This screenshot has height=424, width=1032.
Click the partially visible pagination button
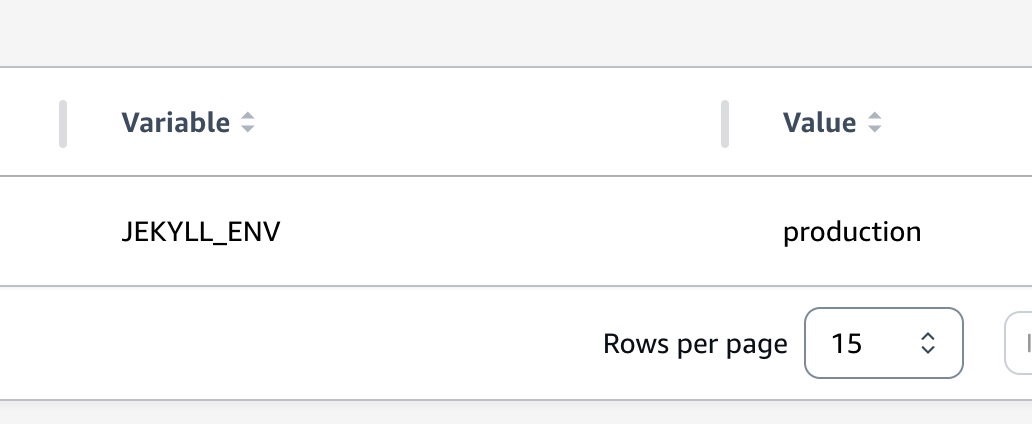click(x=1018, y=343)
